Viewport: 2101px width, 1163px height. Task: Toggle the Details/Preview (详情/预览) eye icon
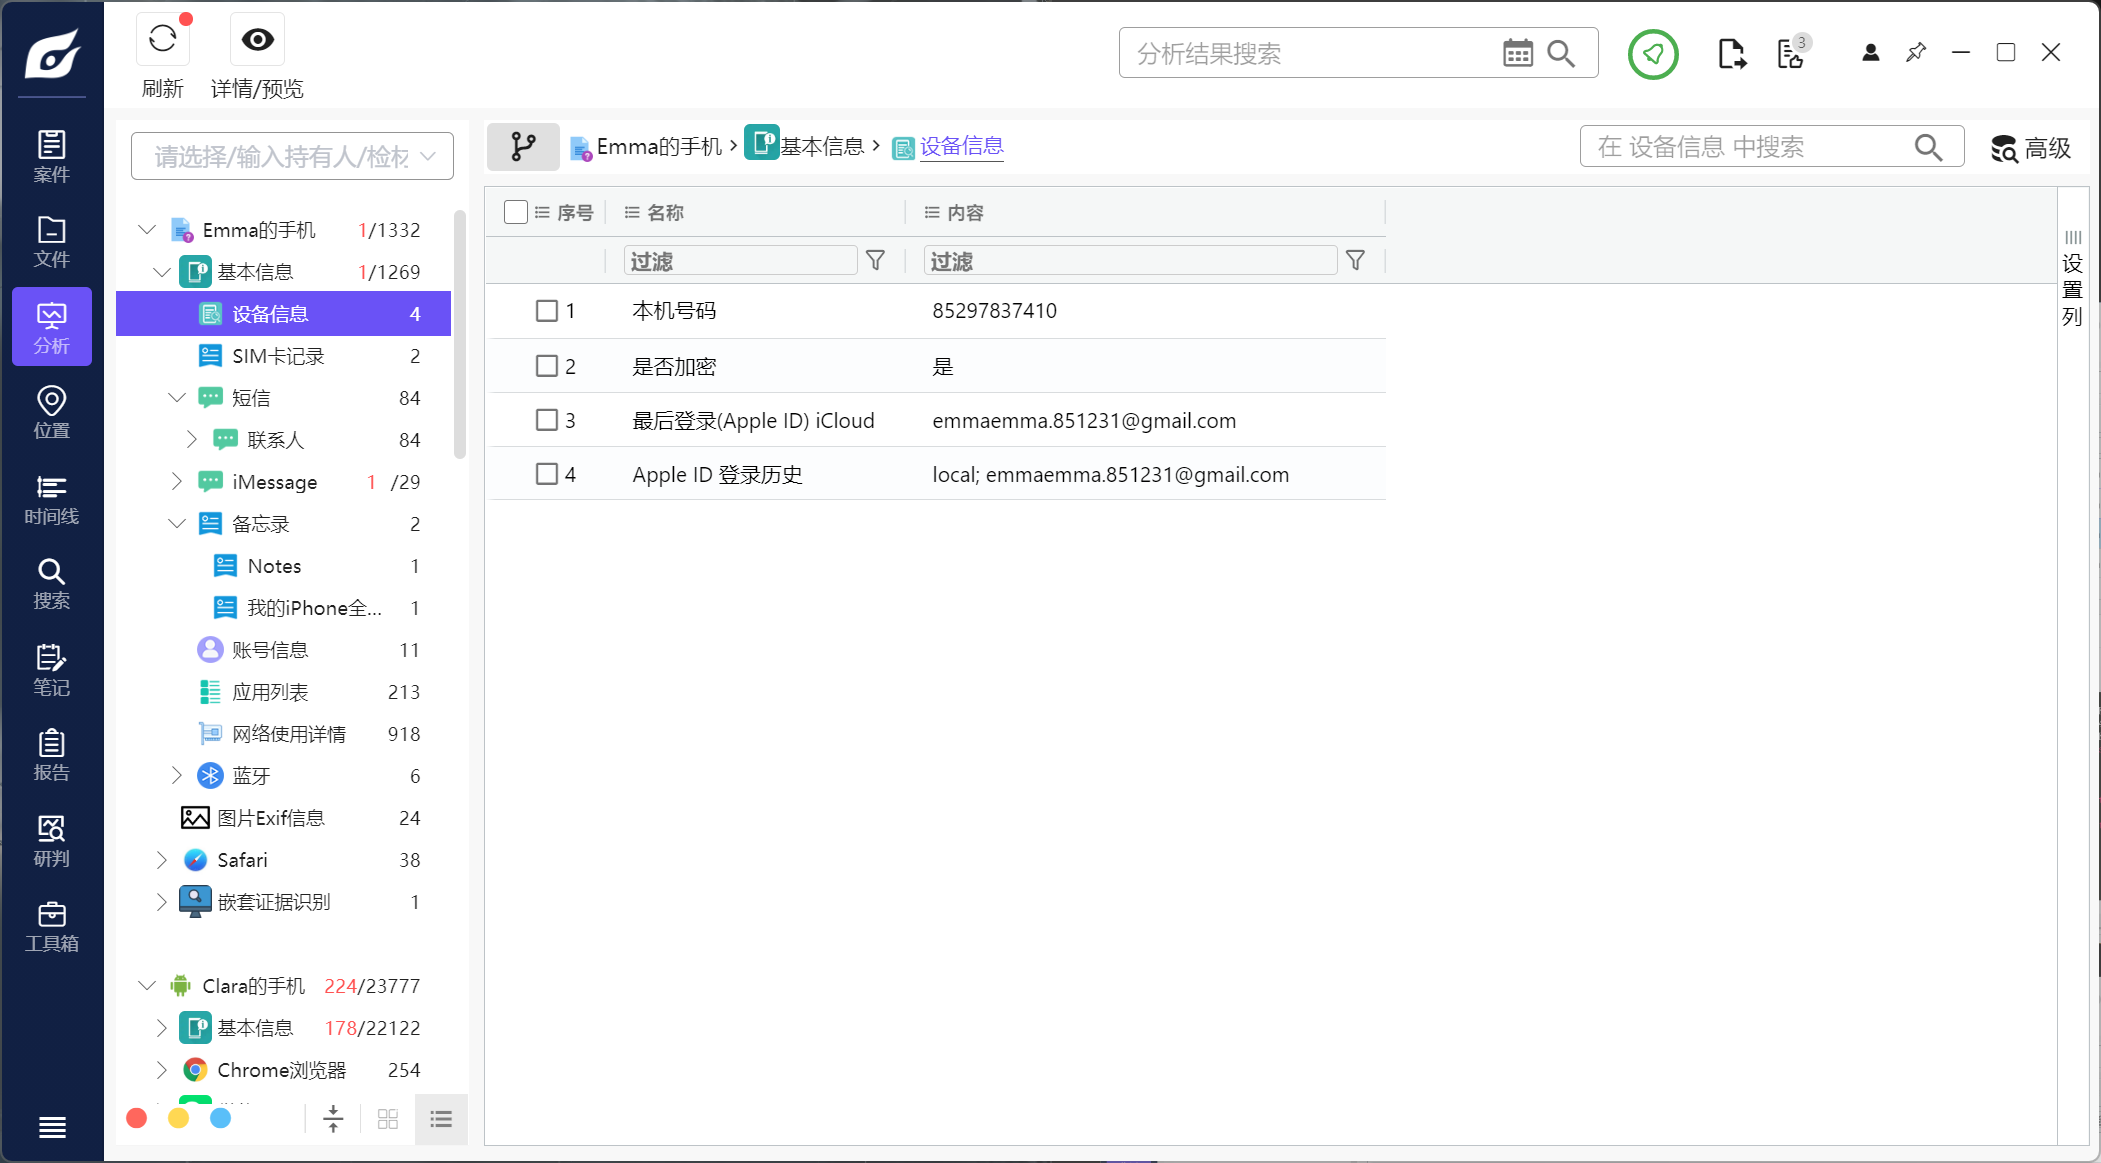[257, 40]
